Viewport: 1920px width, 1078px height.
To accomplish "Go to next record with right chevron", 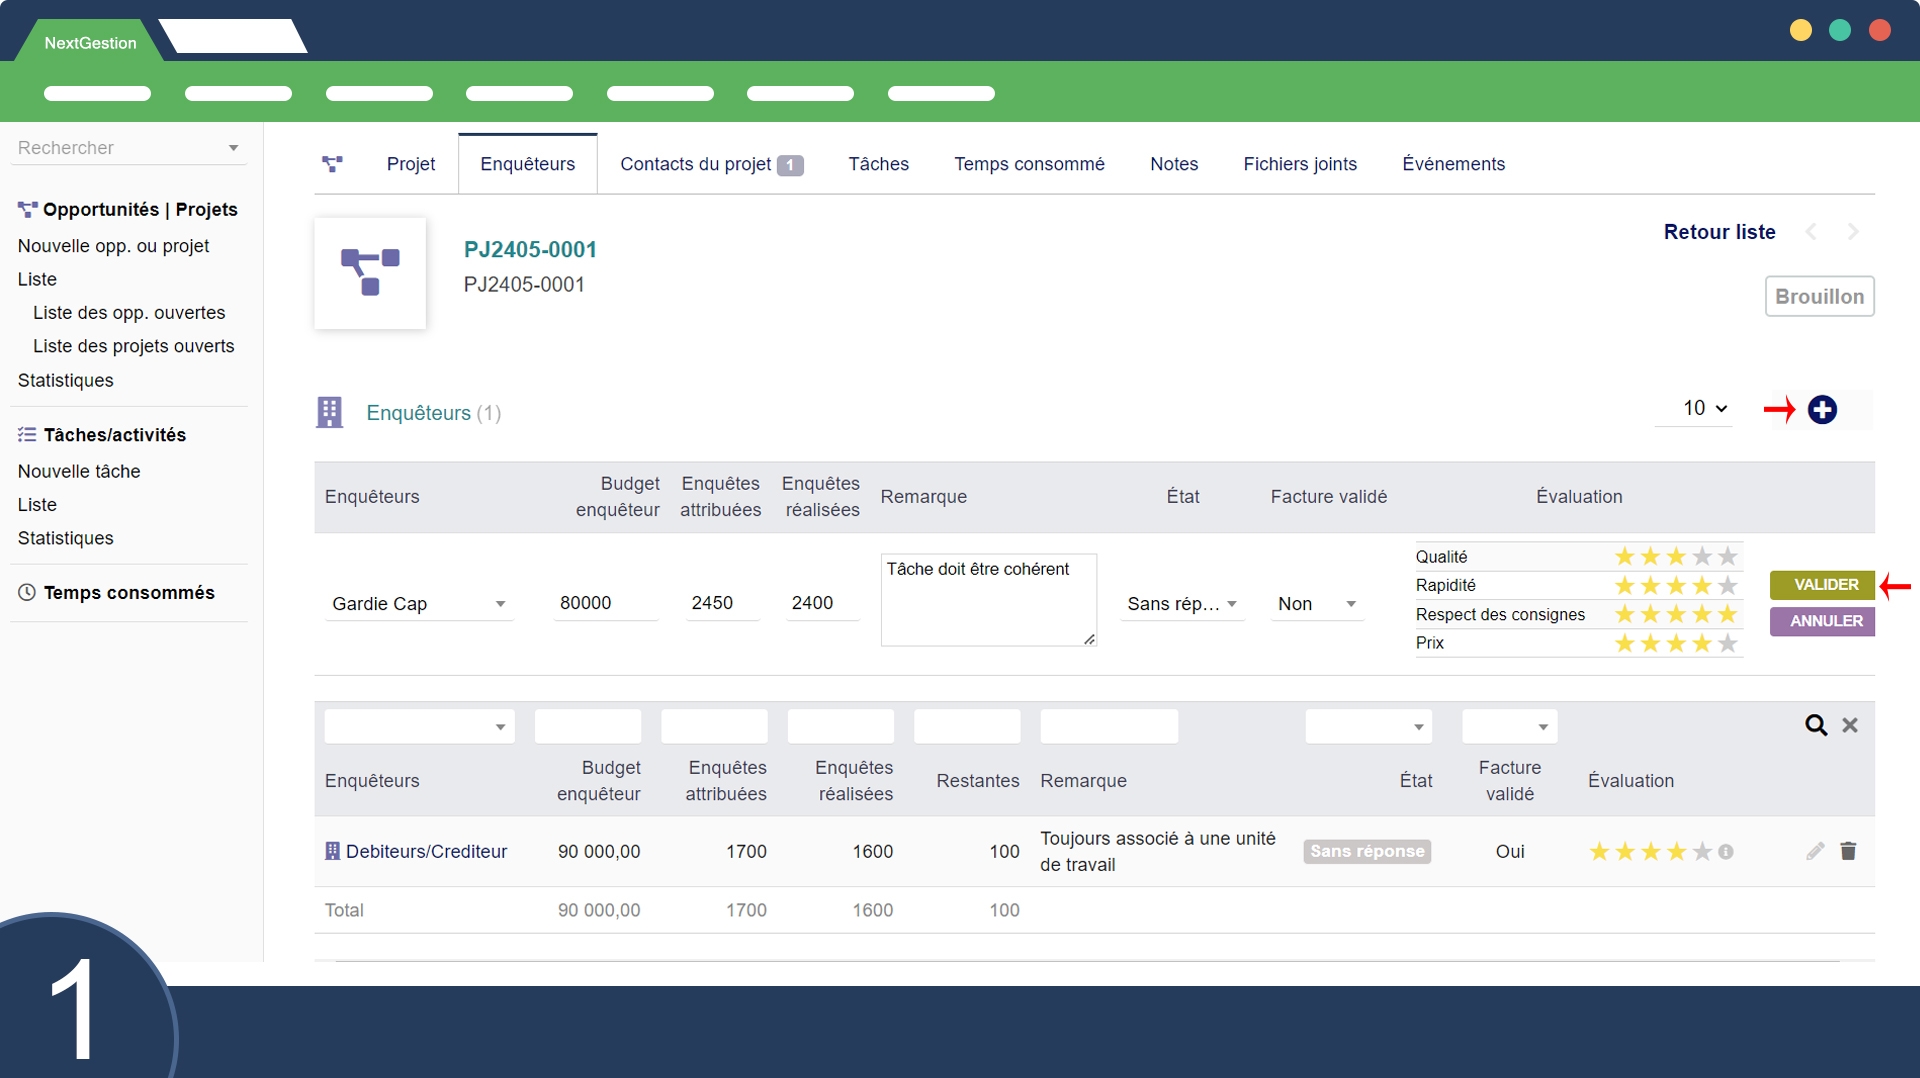I will 1853,232.
